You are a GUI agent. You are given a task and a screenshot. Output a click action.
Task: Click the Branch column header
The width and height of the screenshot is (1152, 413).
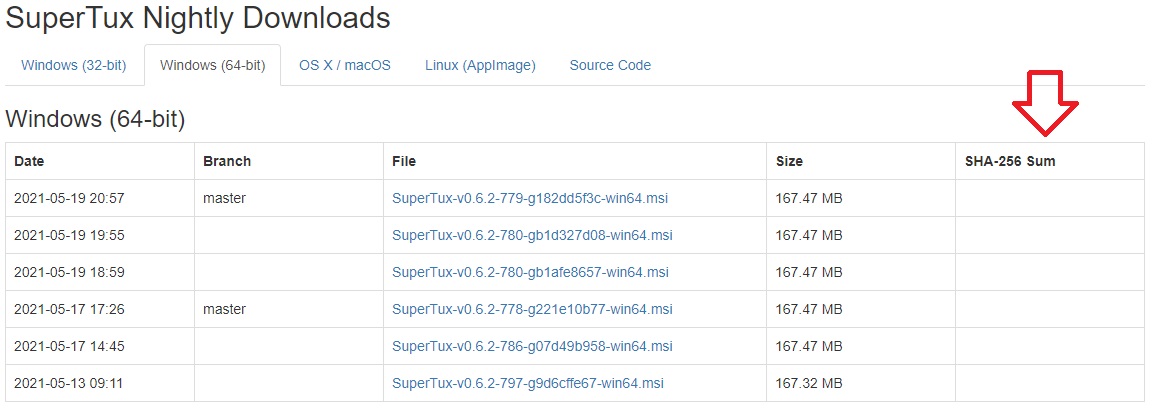point(227,161)
